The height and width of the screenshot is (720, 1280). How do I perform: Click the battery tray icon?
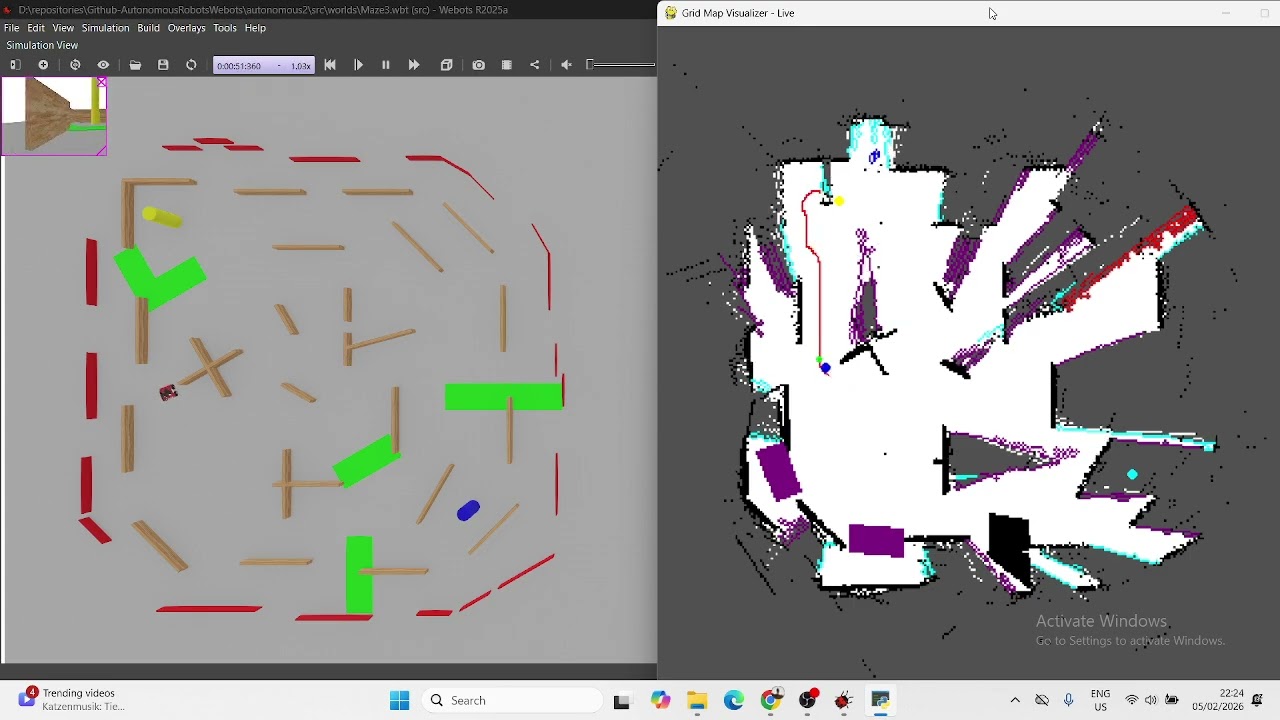1172,700
